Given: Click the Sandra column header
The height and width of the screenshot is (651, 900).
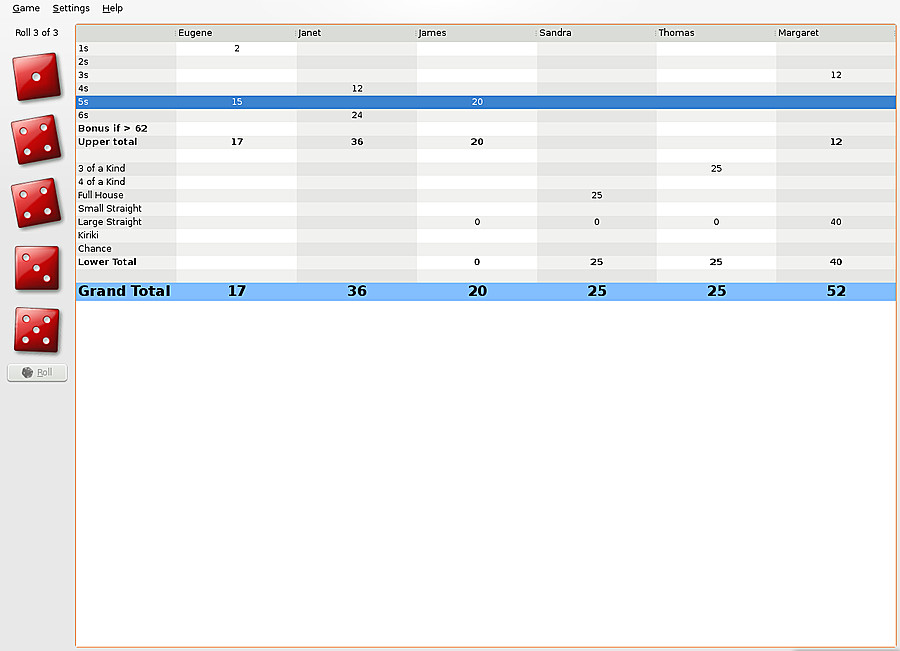Looking at the screenshot, I should click(596, 33).
